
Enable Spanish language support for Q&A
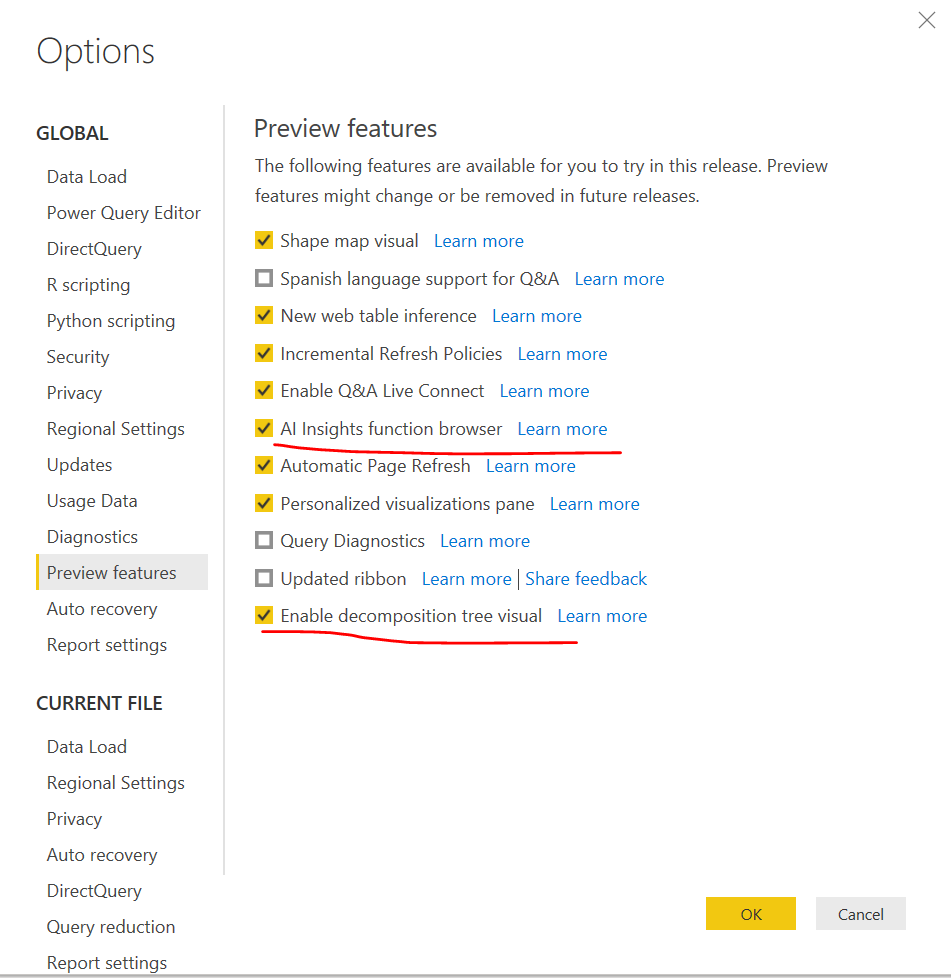point(264,279)
